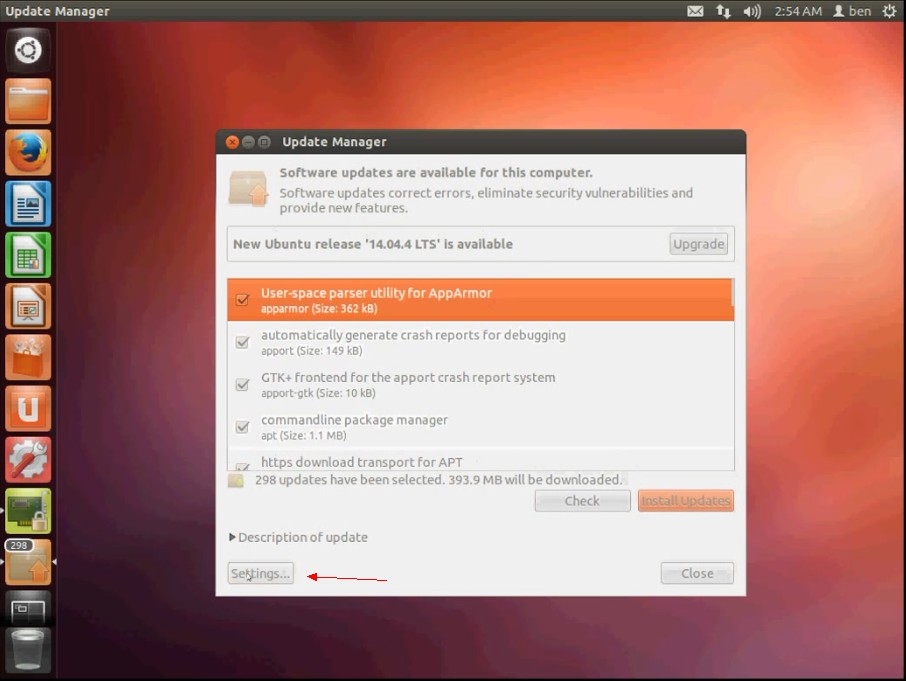
Task: Minimize the Update Manager window
Action: click(x=248, y=142)
